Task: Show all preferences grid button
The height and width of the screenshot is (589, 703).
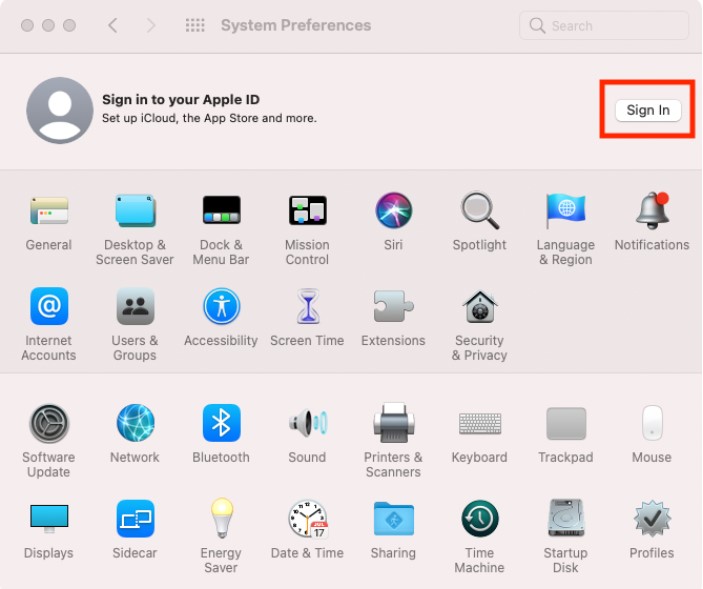Action: click(195, 26)
